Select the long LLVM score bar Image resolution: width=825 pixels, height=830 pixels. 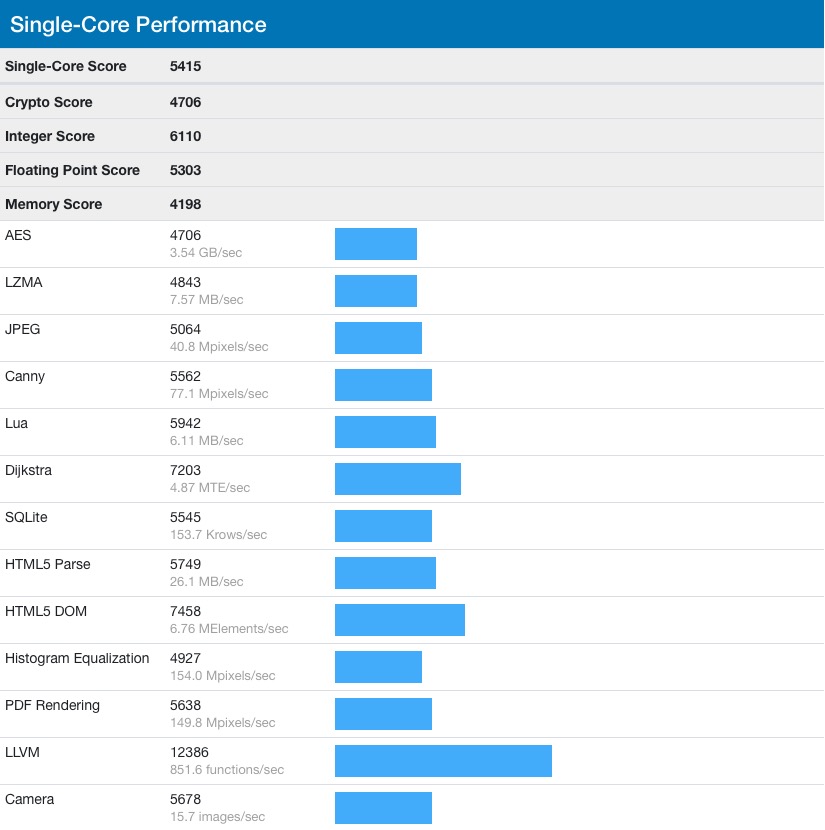click(x=443, y=761)
